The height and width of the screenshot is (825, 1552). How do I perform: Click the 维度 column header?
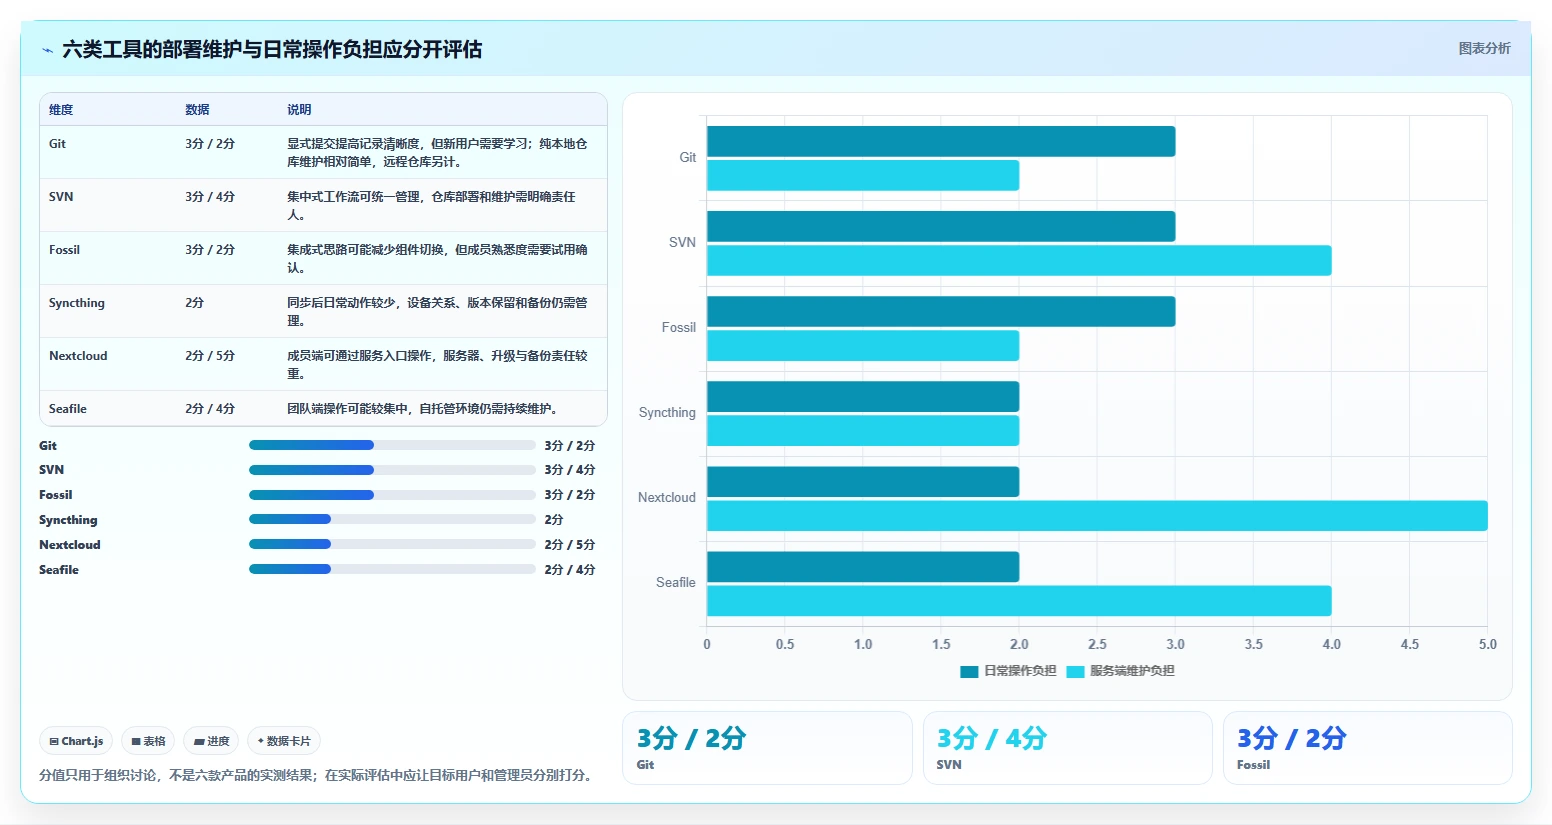click(61, 110)
